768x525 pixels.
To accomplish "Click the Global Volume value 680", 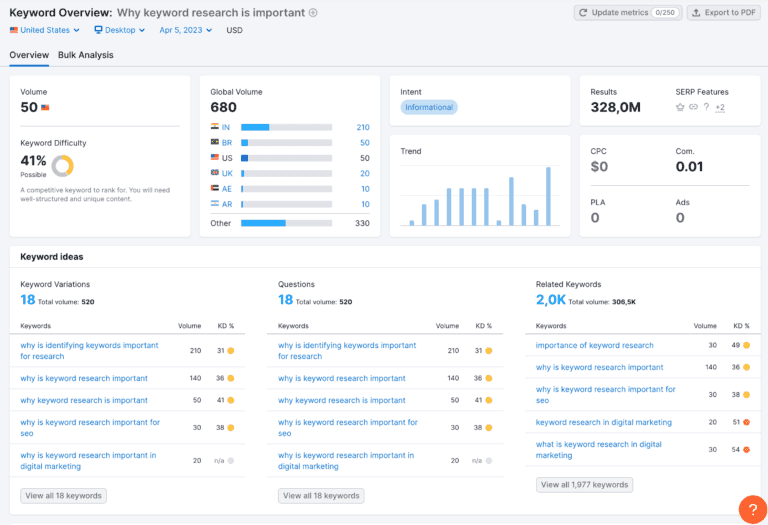I will [x=223, y=107].
